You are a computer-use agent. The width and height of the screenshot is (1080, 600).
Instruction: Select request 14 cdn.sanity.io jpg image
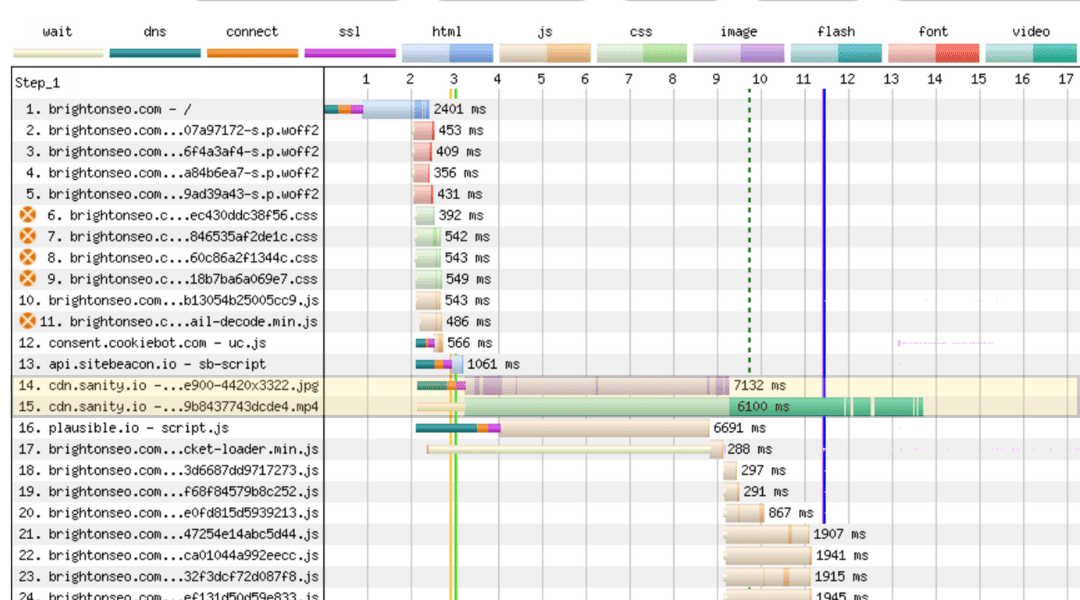click(168, 385)
